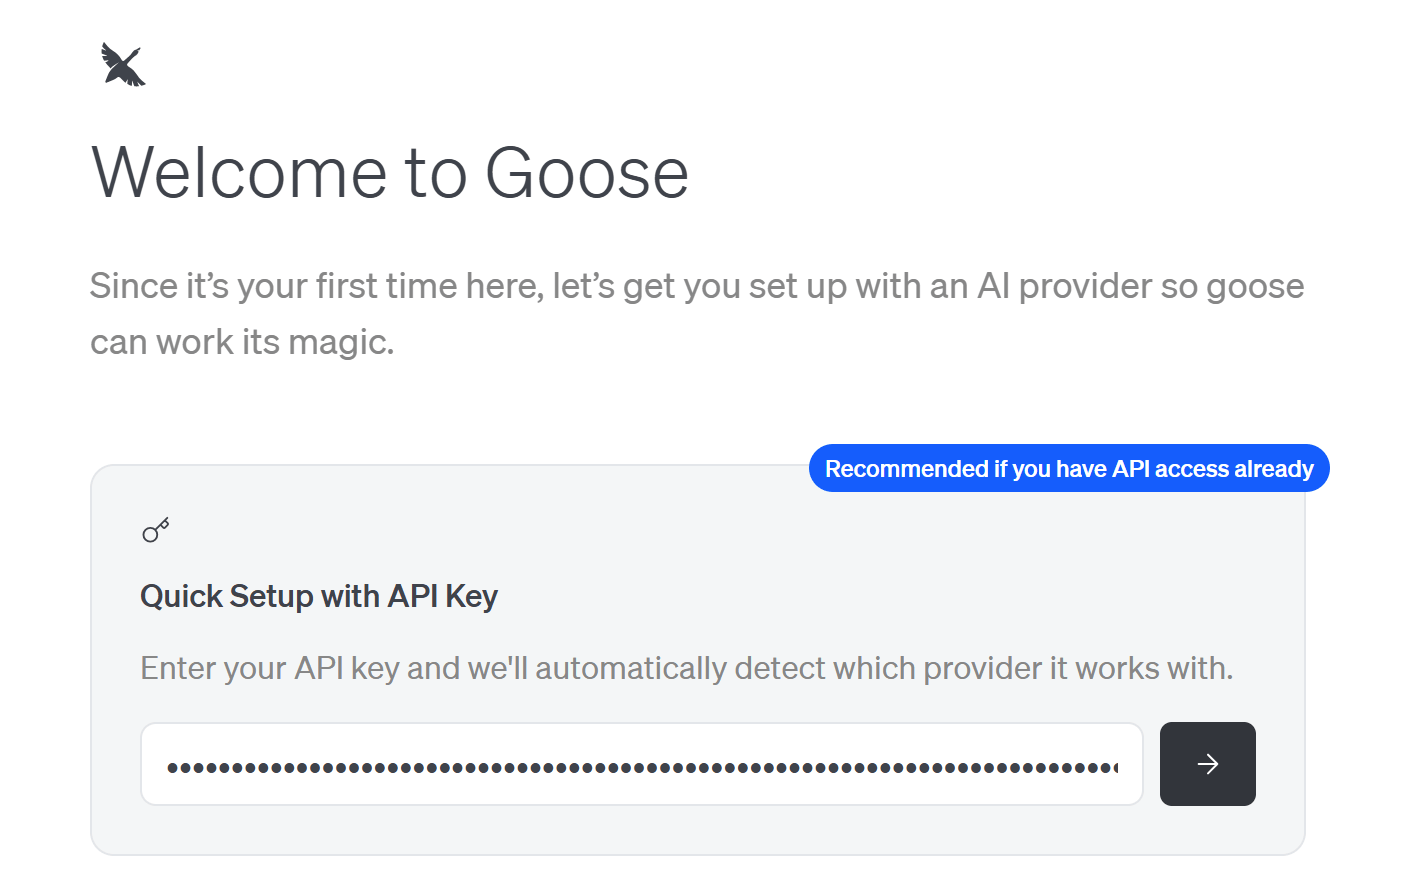This screenshot has height=873, width=1411.
Task: Click the "Recommended if you have API access already" badge
Action: pyautogui.click(x=1069, y=468)
